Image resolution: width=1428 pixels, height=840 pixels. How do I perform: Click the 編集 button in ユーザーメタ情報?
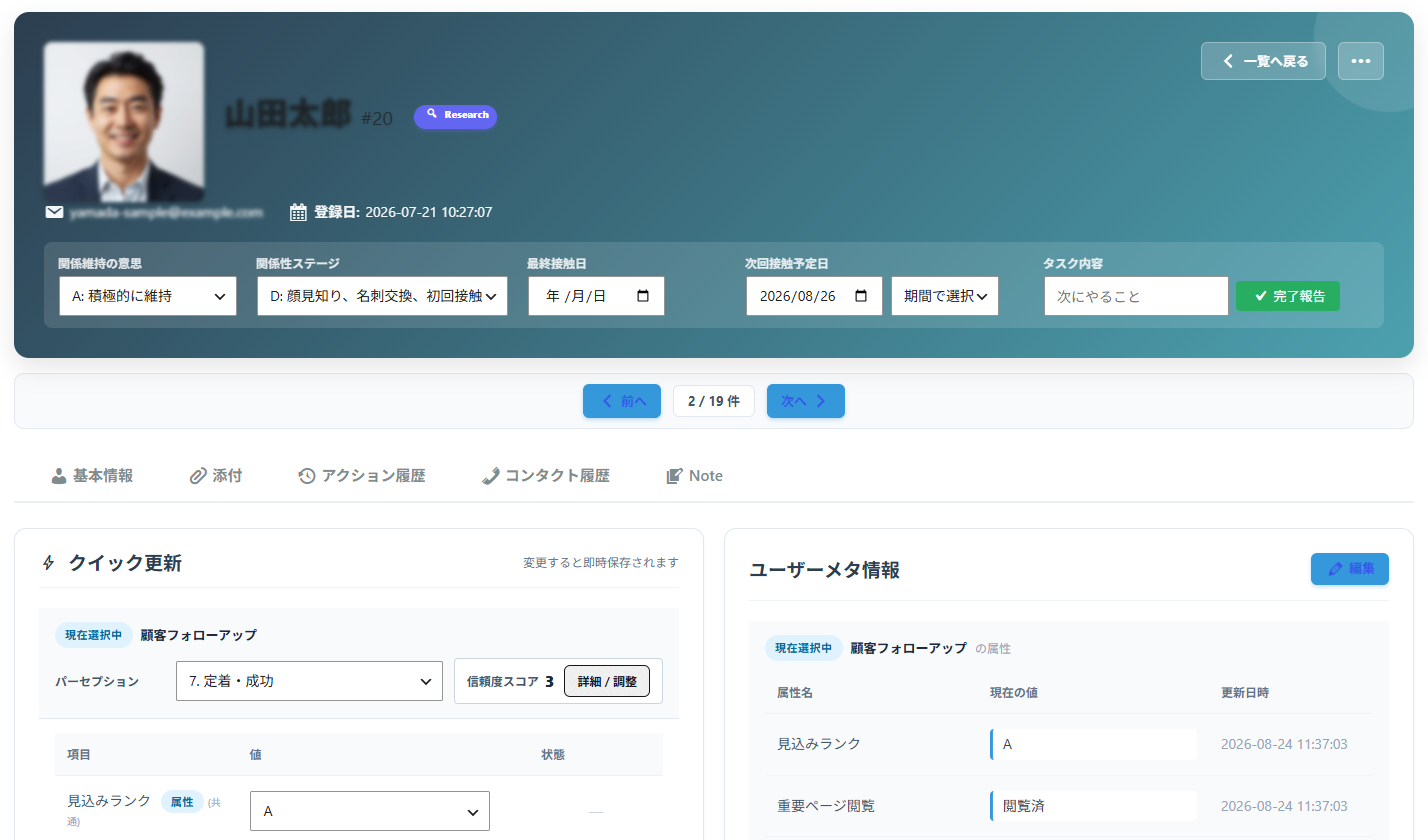click(x=1350, y=569)
